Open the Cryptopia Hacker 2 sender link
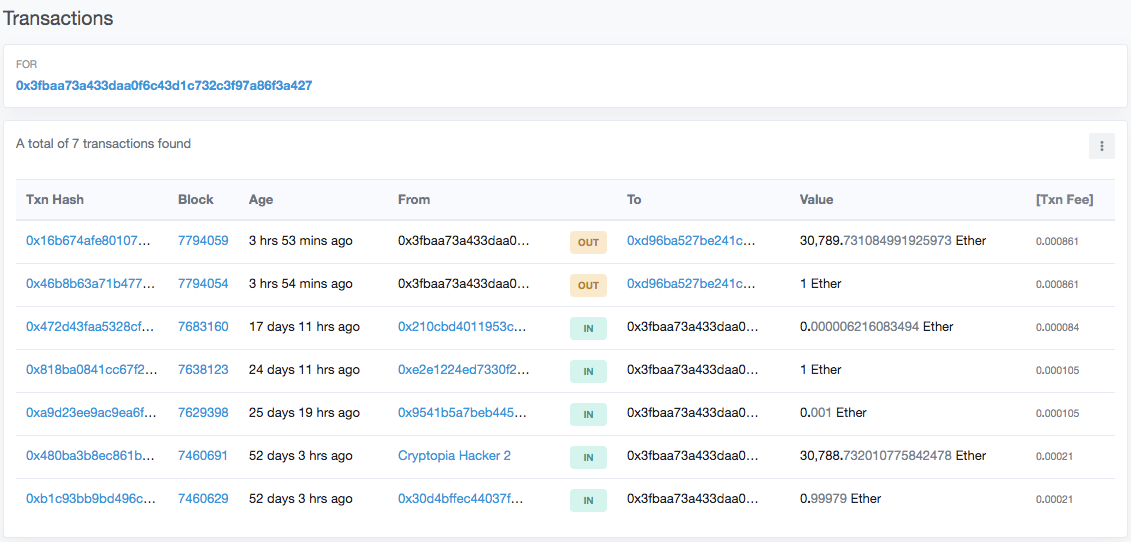 (454, 456)
